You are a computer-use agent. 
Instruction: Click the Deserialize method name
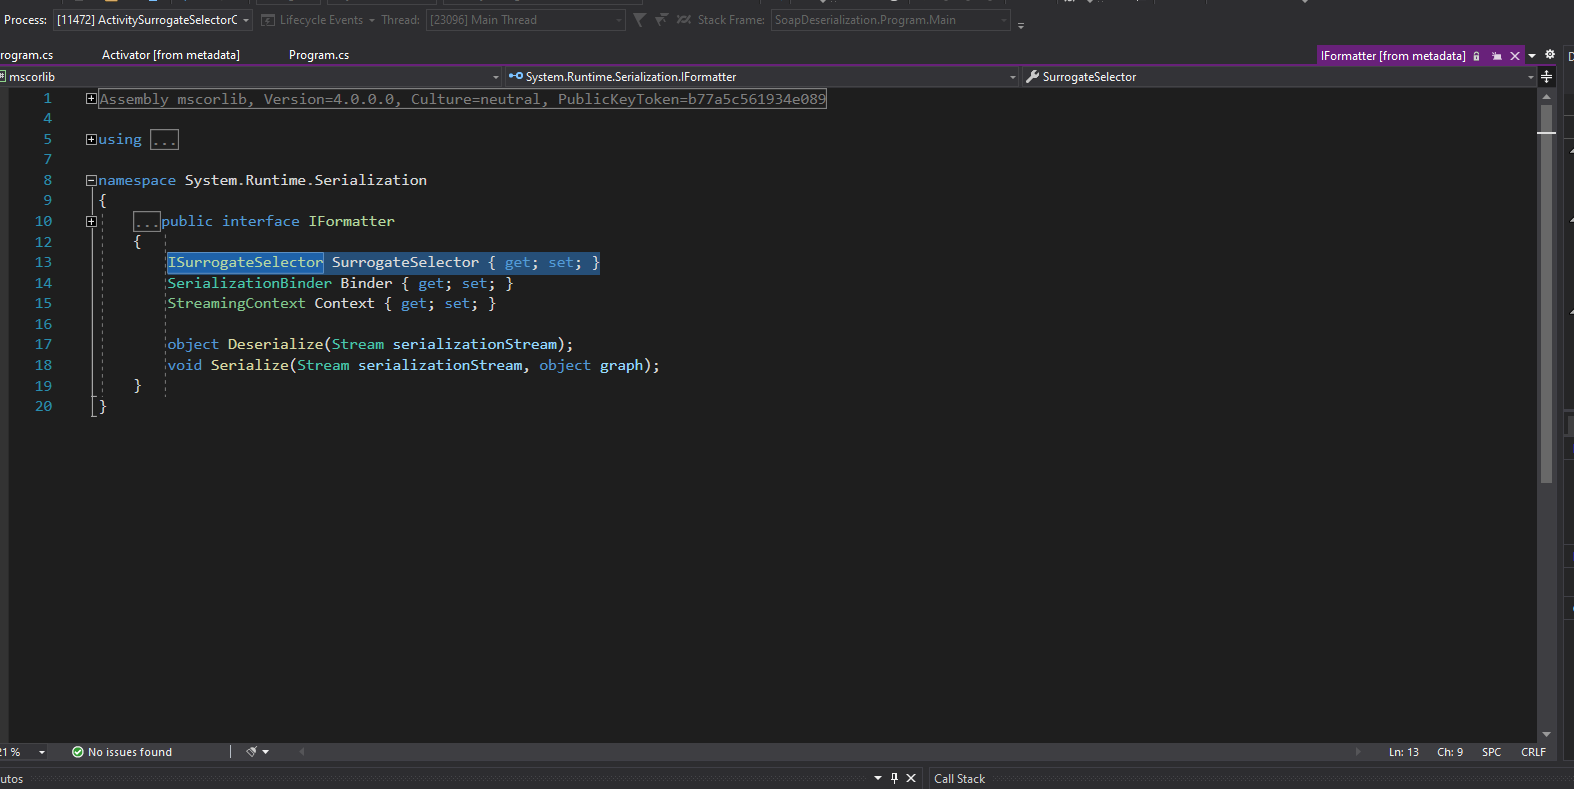coord(275,345)
